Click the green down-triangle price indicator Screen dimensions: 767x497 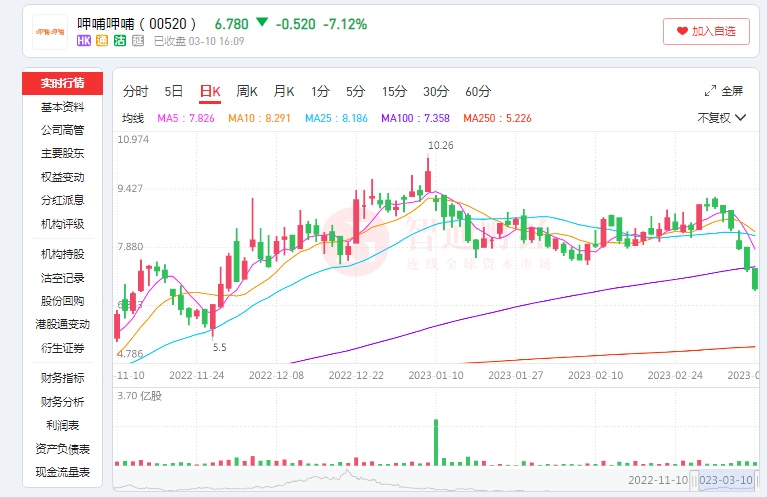(261, 22)
